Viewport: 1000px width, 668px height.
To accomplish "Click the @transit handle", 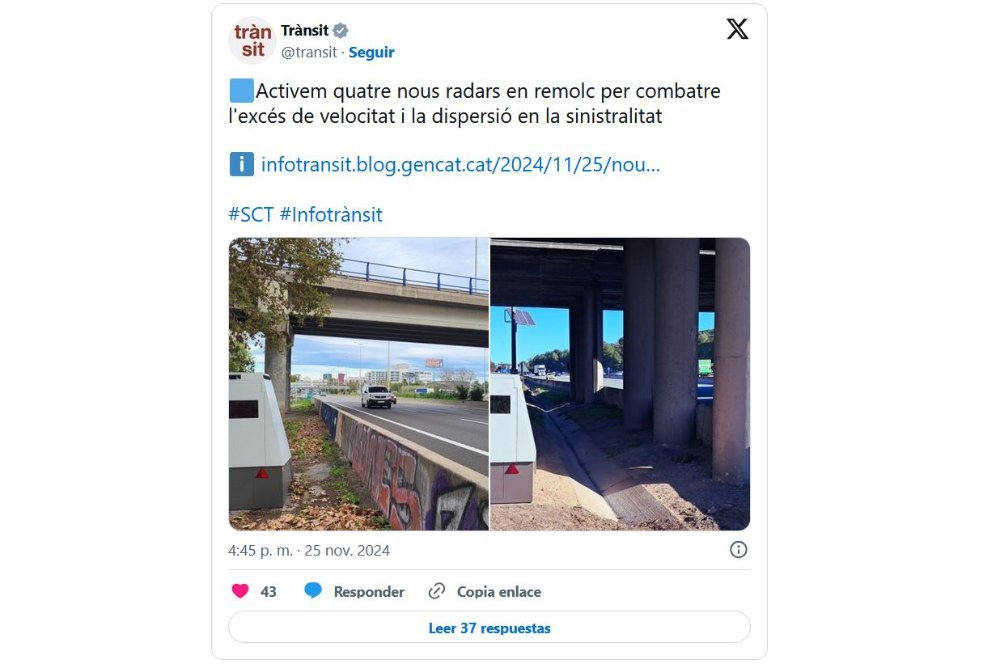I will [309, 52].
